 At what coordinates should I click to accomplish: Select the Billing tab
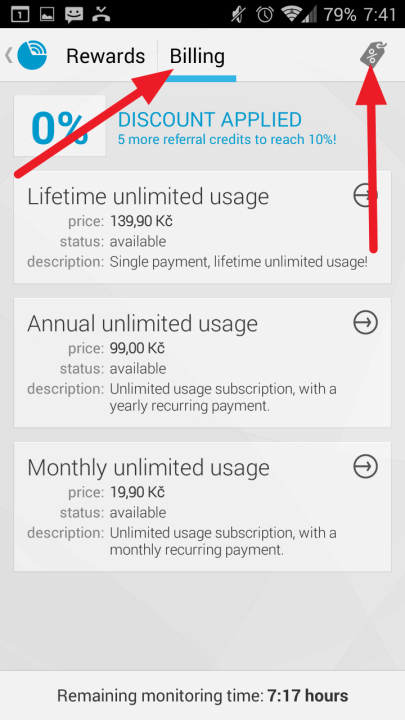[x=197, y=56]
